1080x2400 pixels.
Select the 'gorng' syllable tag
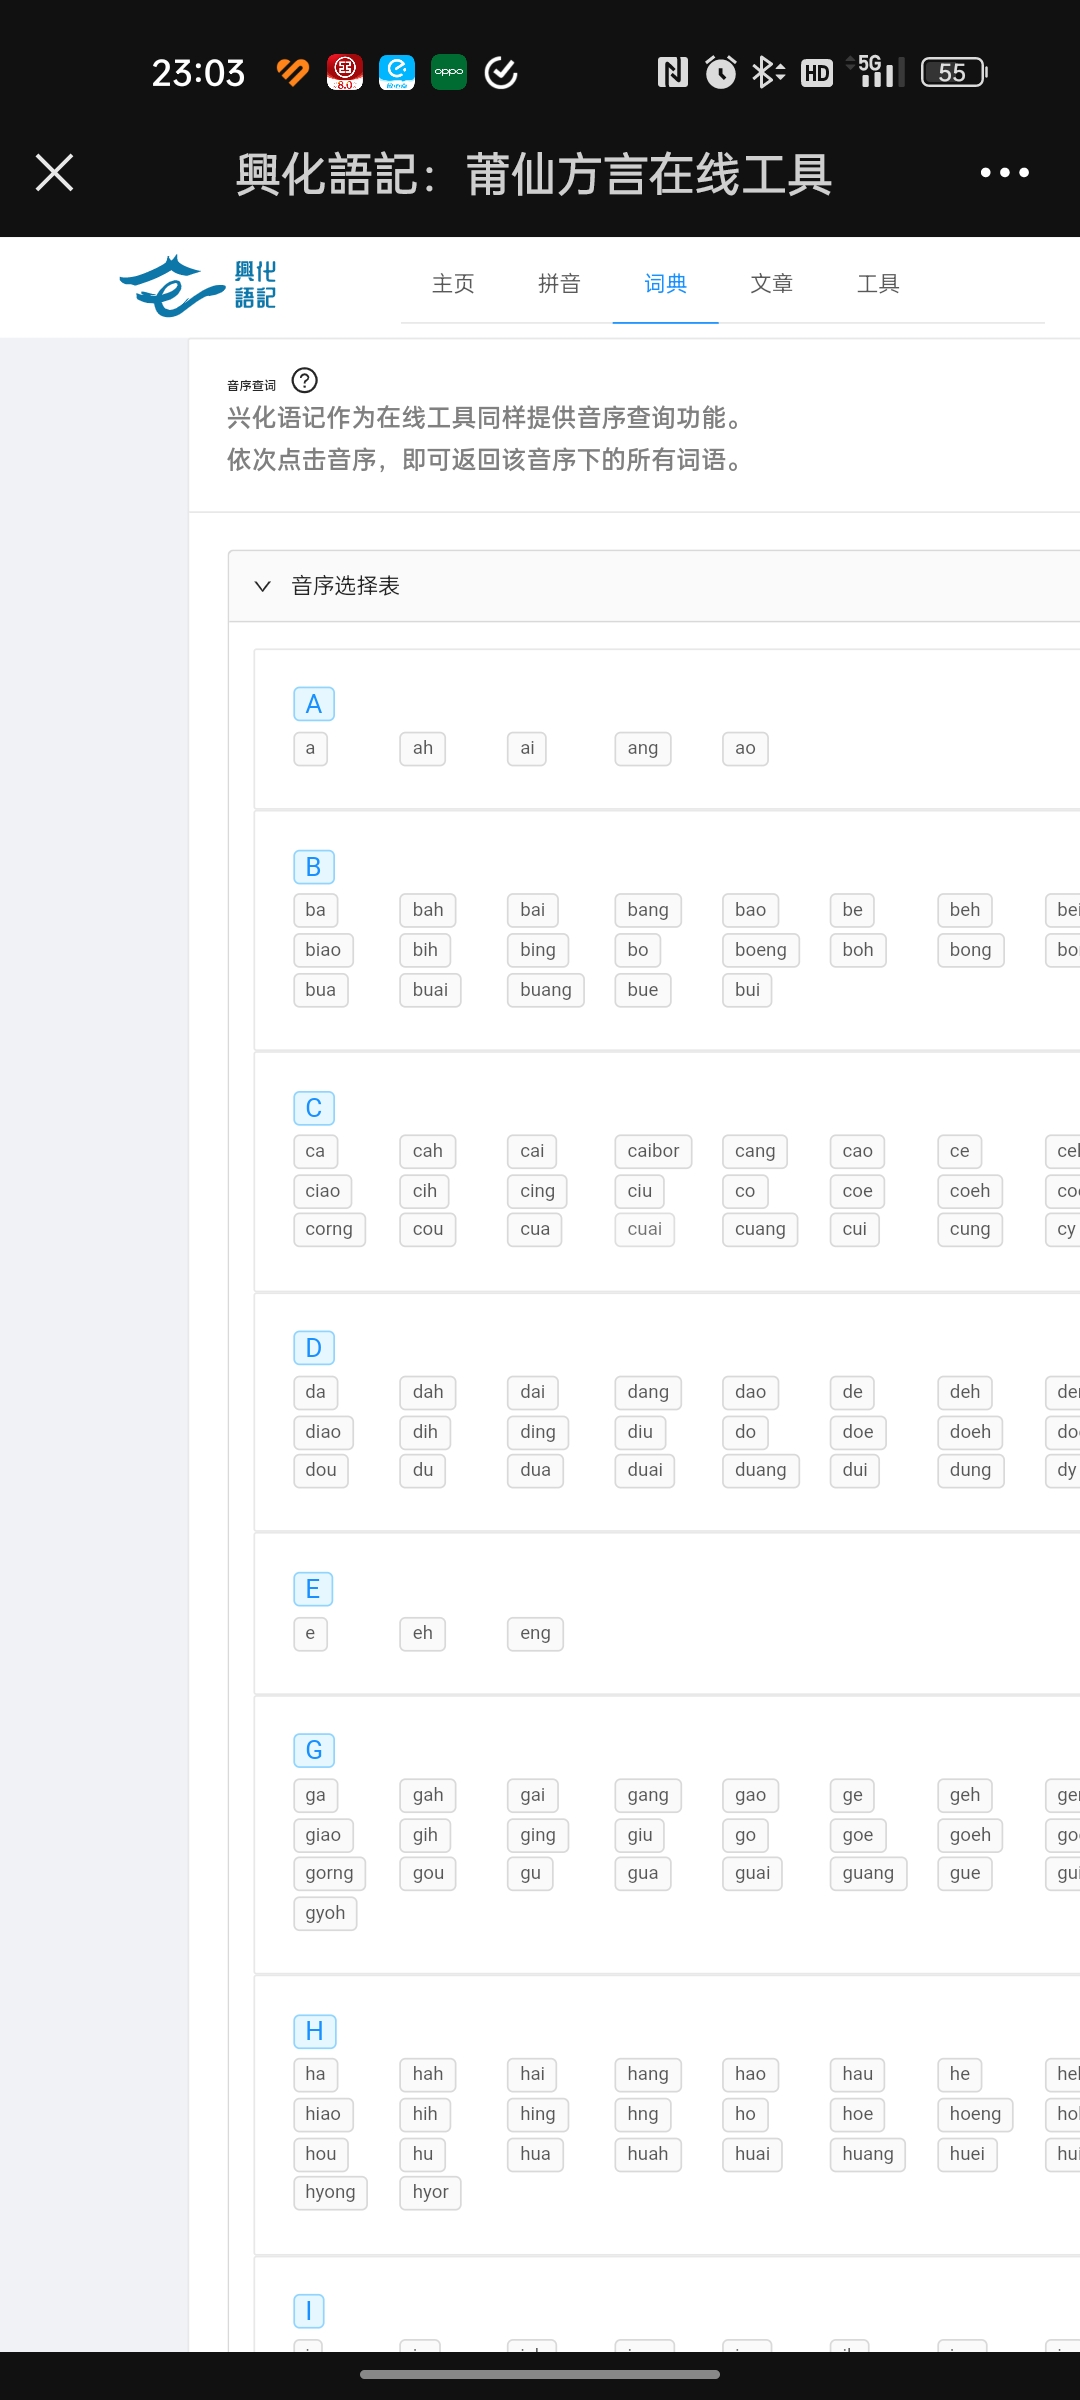330,1873
